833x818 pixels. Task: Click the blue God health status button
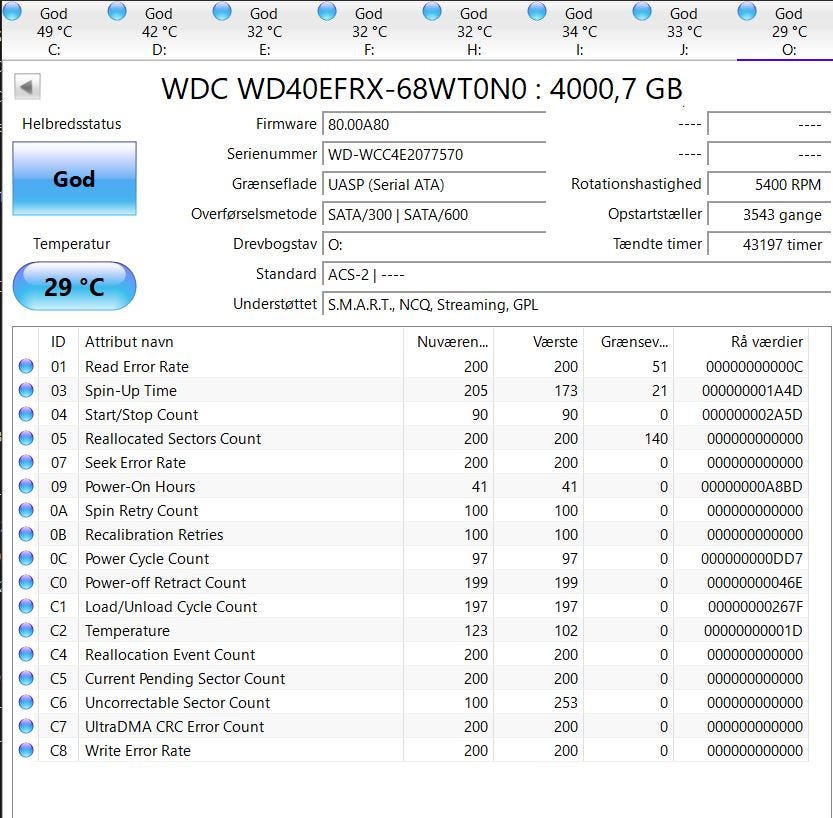[x=74, y=178]
